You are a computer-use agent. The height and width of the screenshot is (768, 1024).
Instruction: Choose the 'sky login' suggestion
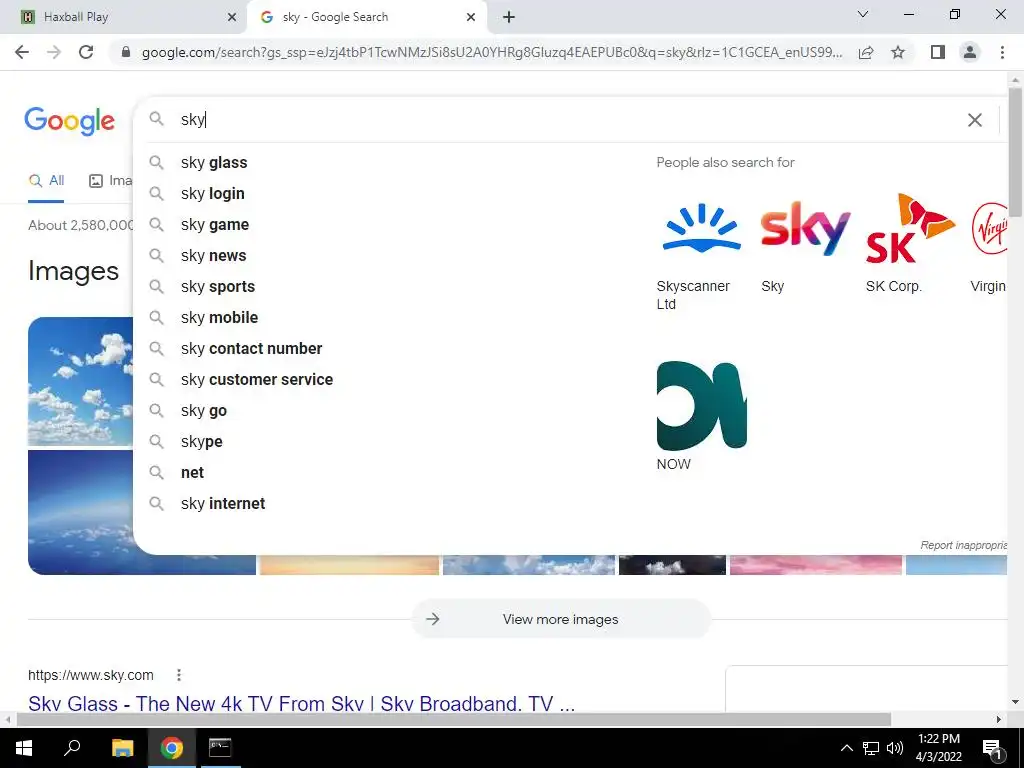tap(212, 193)
